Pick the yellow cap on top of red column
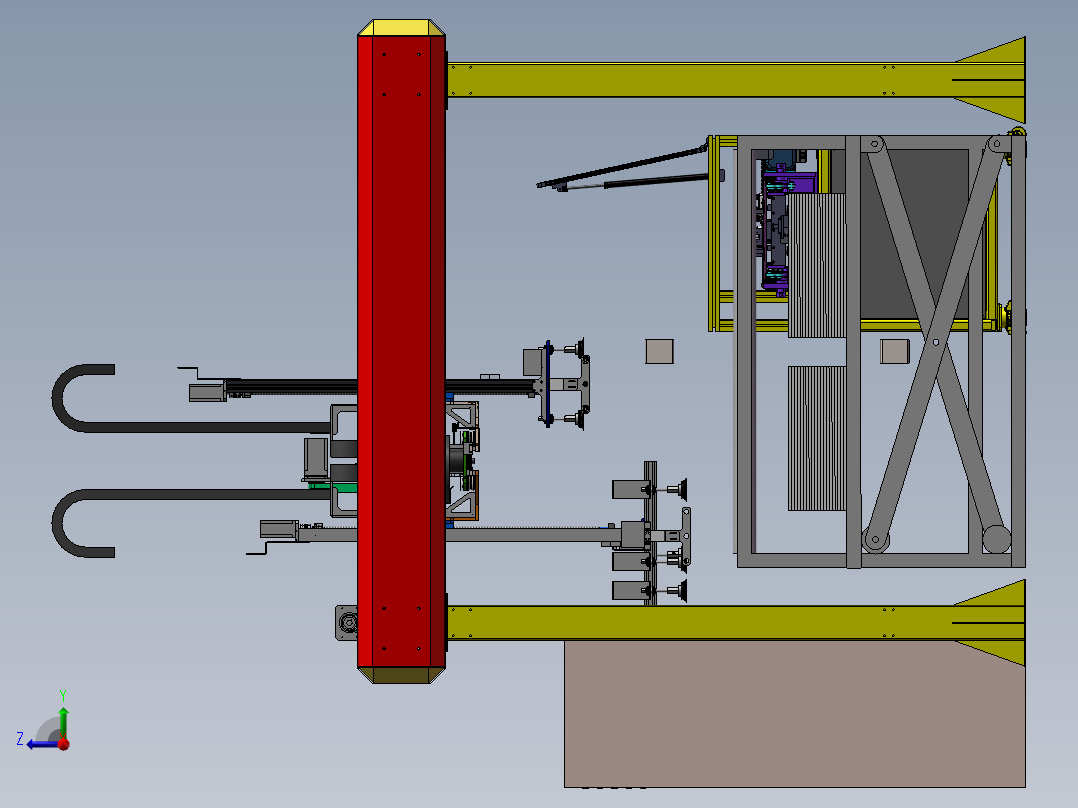This screenshot has height=808, width=1078. point(402,28)
